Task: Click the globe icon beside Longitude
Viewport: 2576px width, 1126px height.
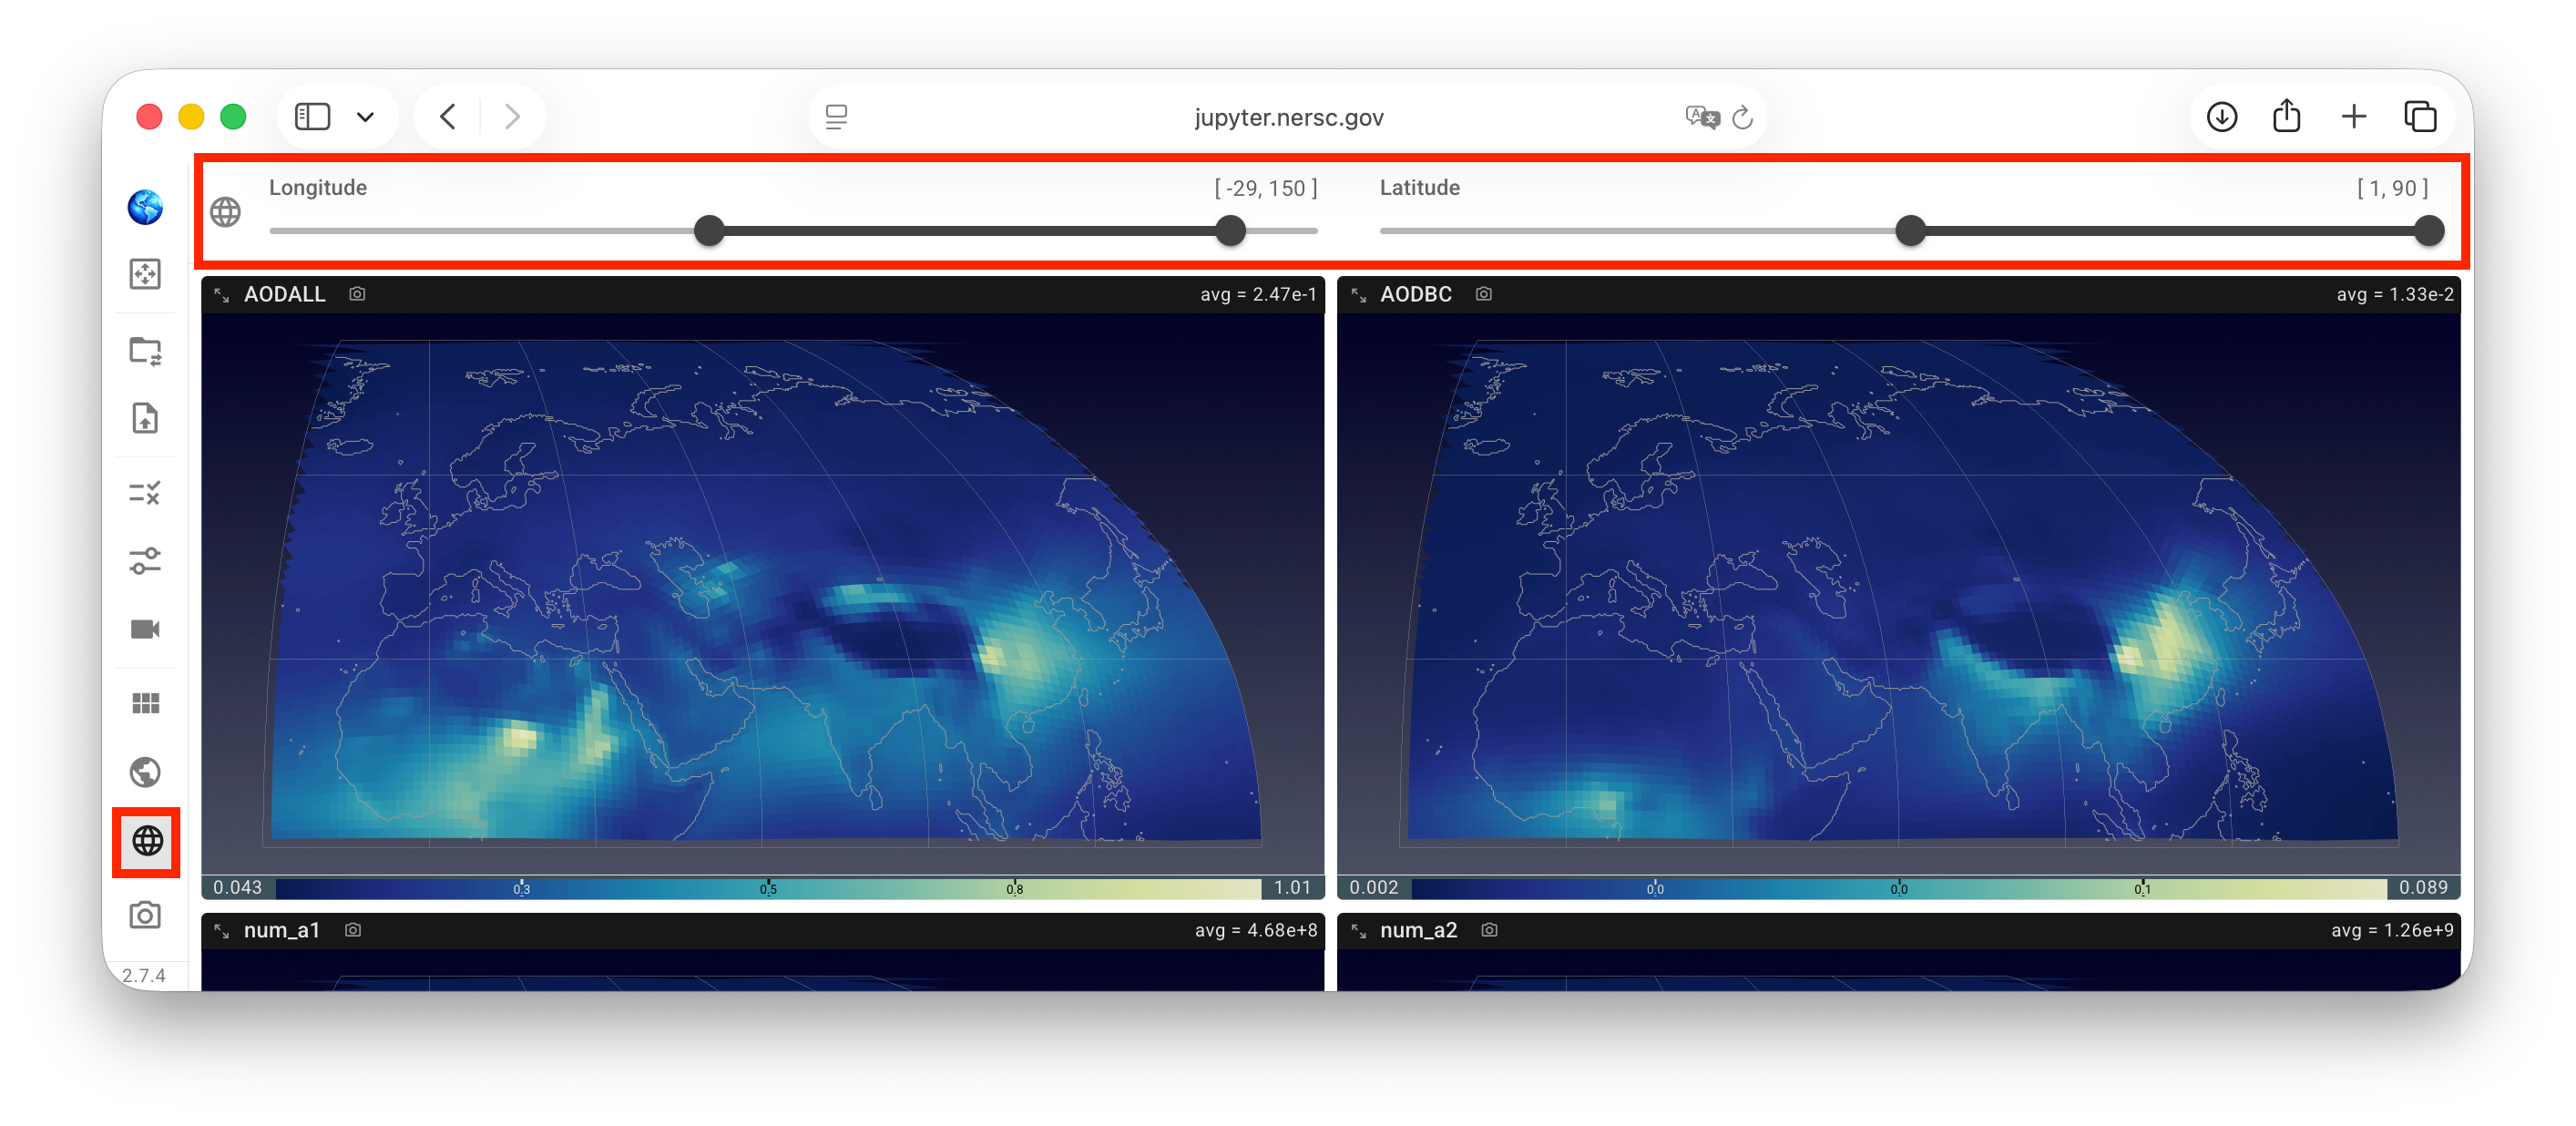Action: (226, 212)
